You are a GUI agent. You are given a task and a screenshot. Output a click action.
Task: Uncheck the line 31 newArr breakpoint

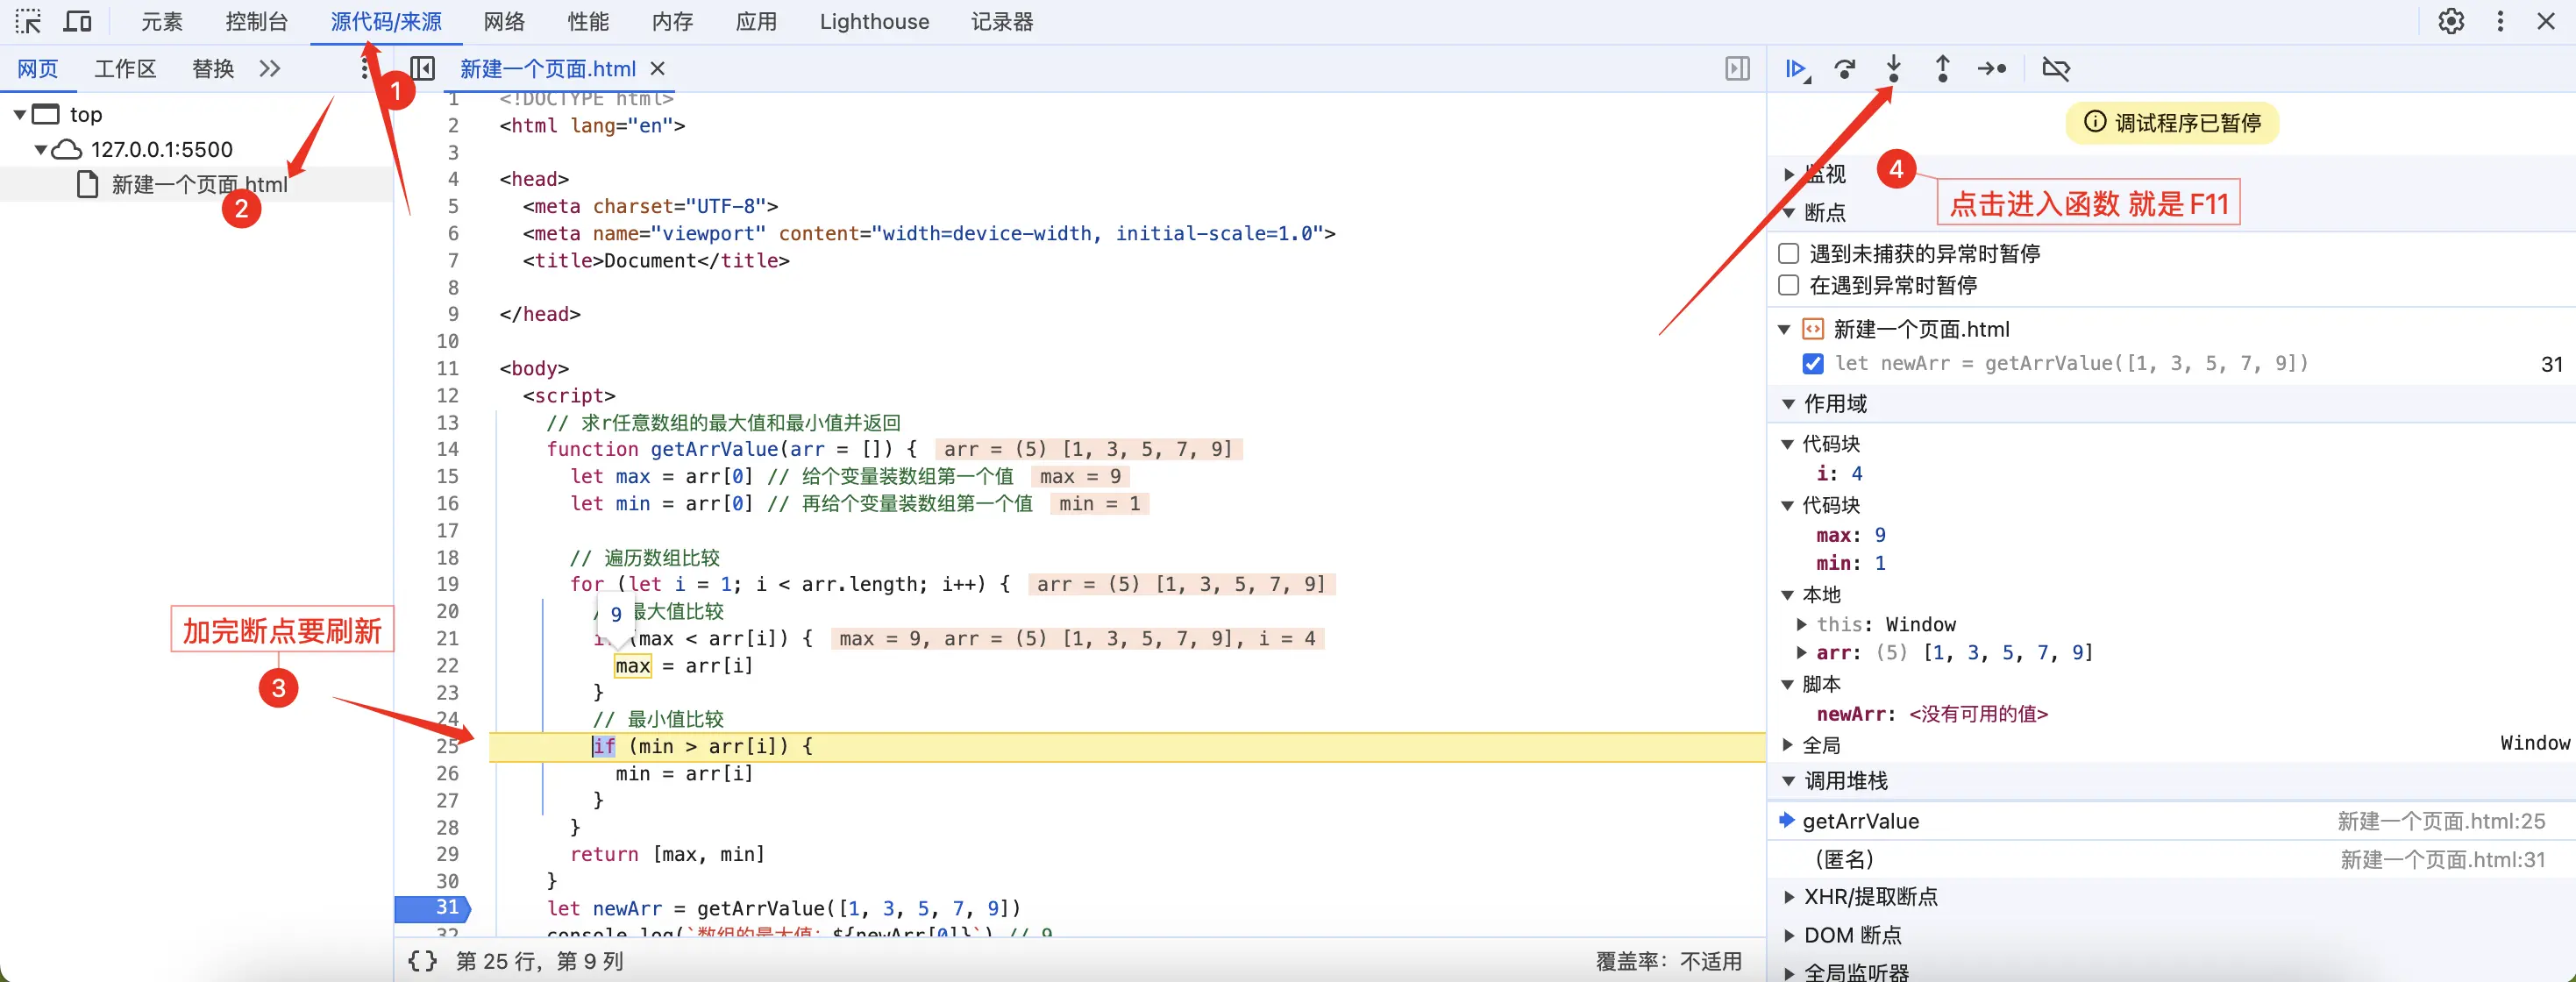pyautogui.click(x=1812, y=363)
